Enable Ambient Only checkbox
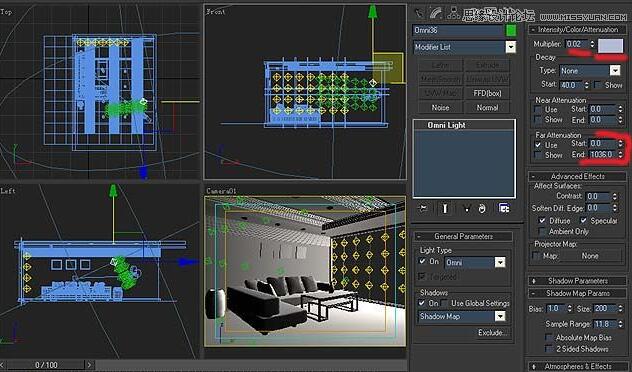 pyautogui.click(x=543, y=231)
